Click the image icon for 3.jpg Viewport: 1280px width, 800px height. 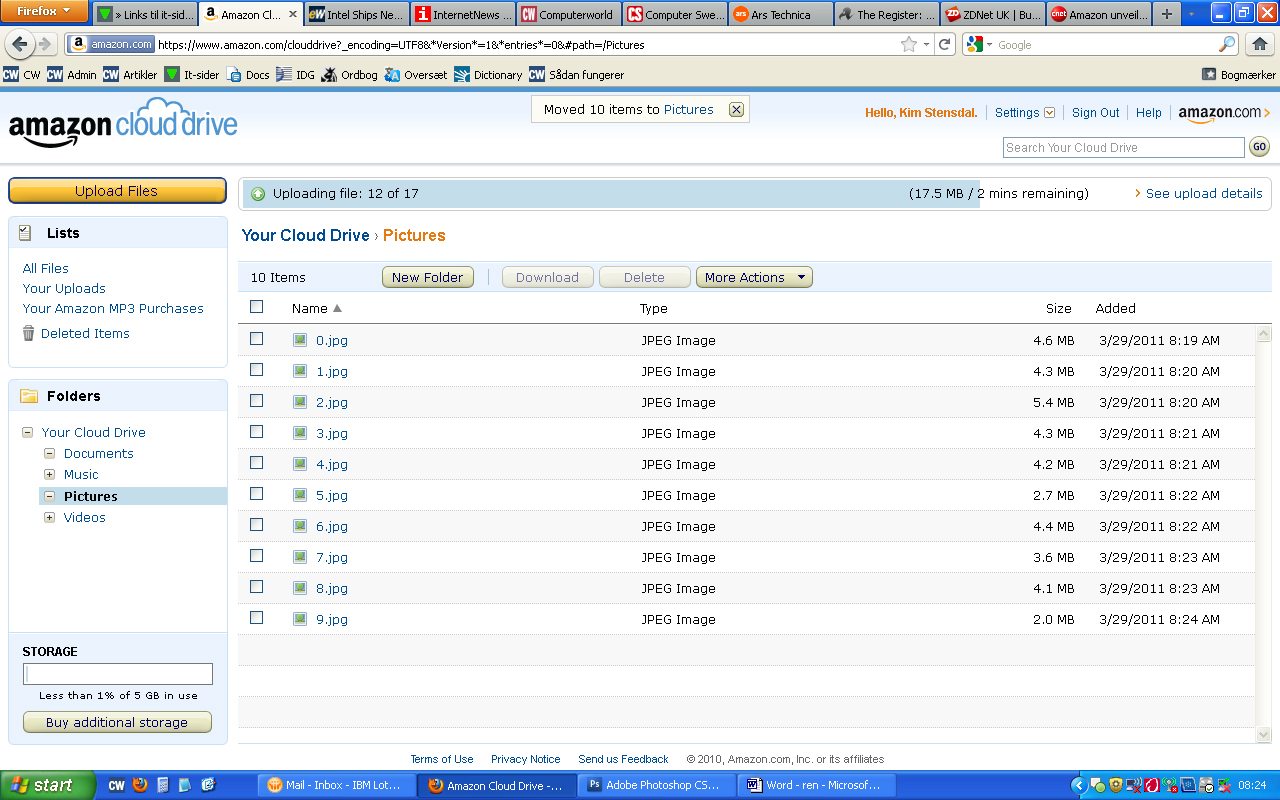[300, 433]
